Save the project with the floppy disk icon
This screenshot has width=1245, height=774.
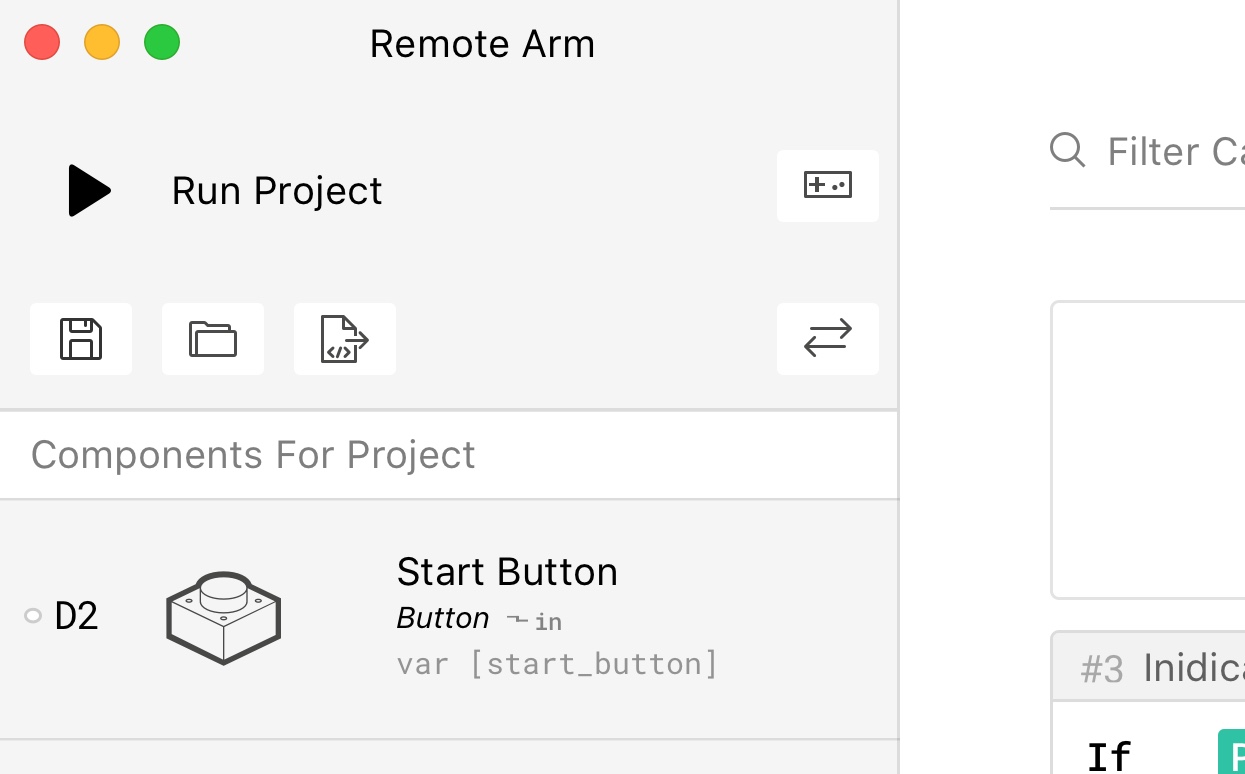(81, 339)
